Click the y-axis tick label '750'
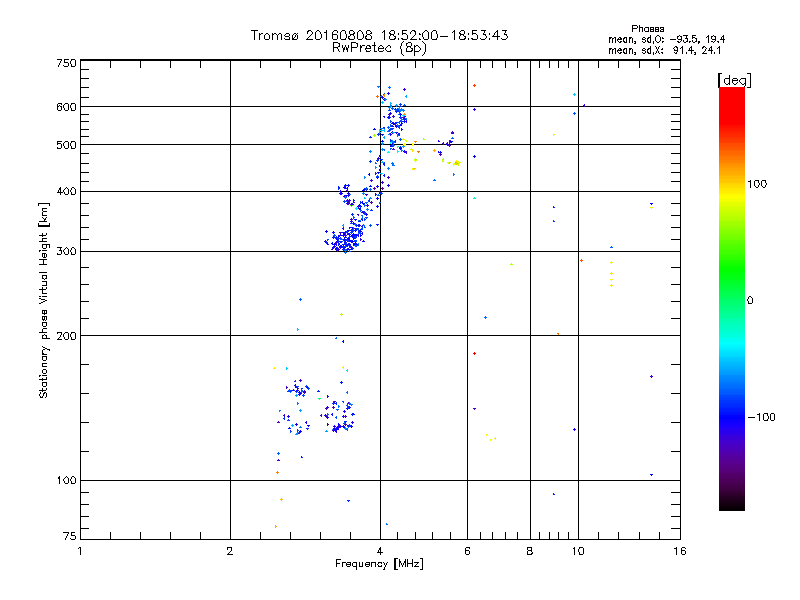Viewport: 800px width, 600px height. pos(67,63)
